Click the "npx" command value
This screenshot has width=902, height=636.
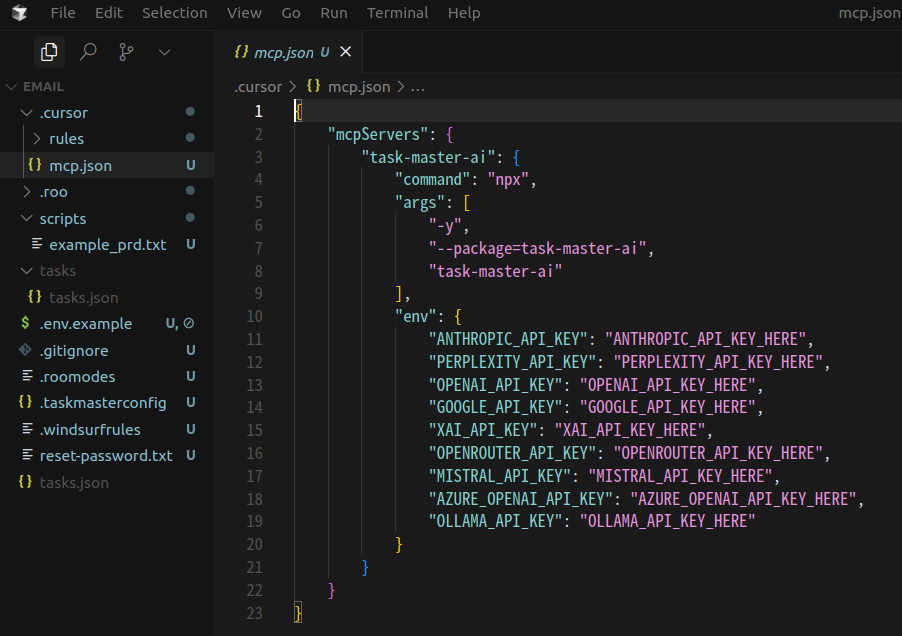coord(508,180)
